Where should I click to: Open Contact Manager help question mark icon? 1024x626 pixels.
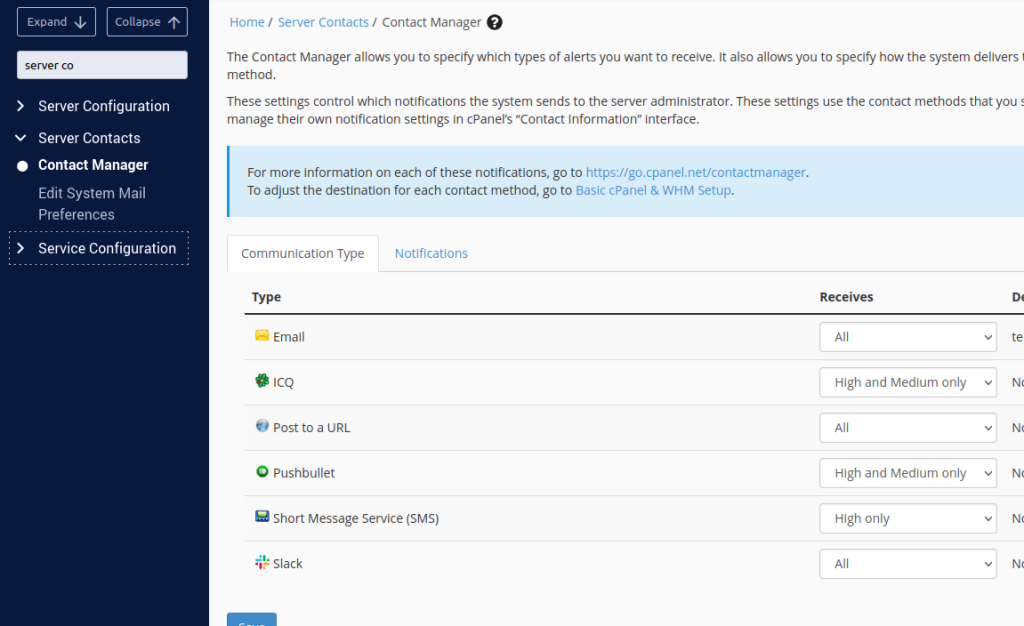click(494, 22)
